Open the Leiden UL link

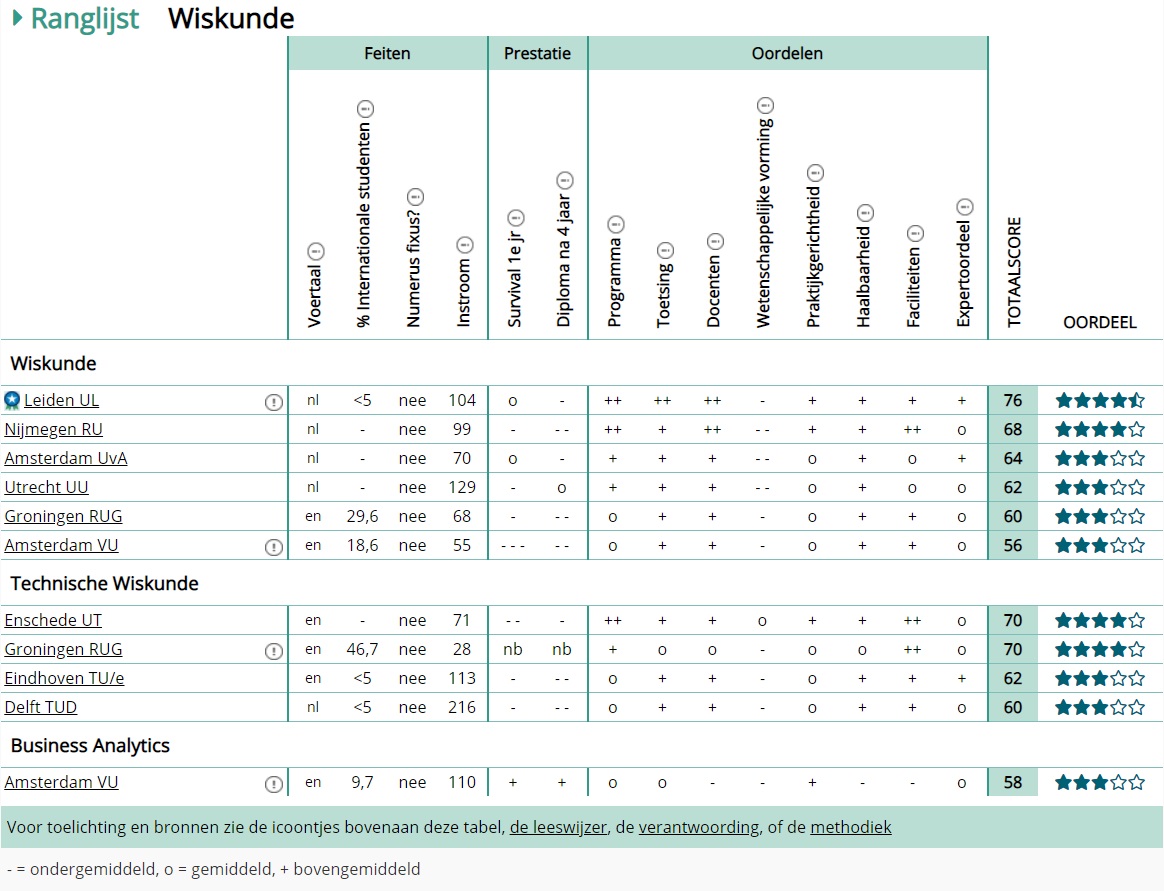point(61,400)
